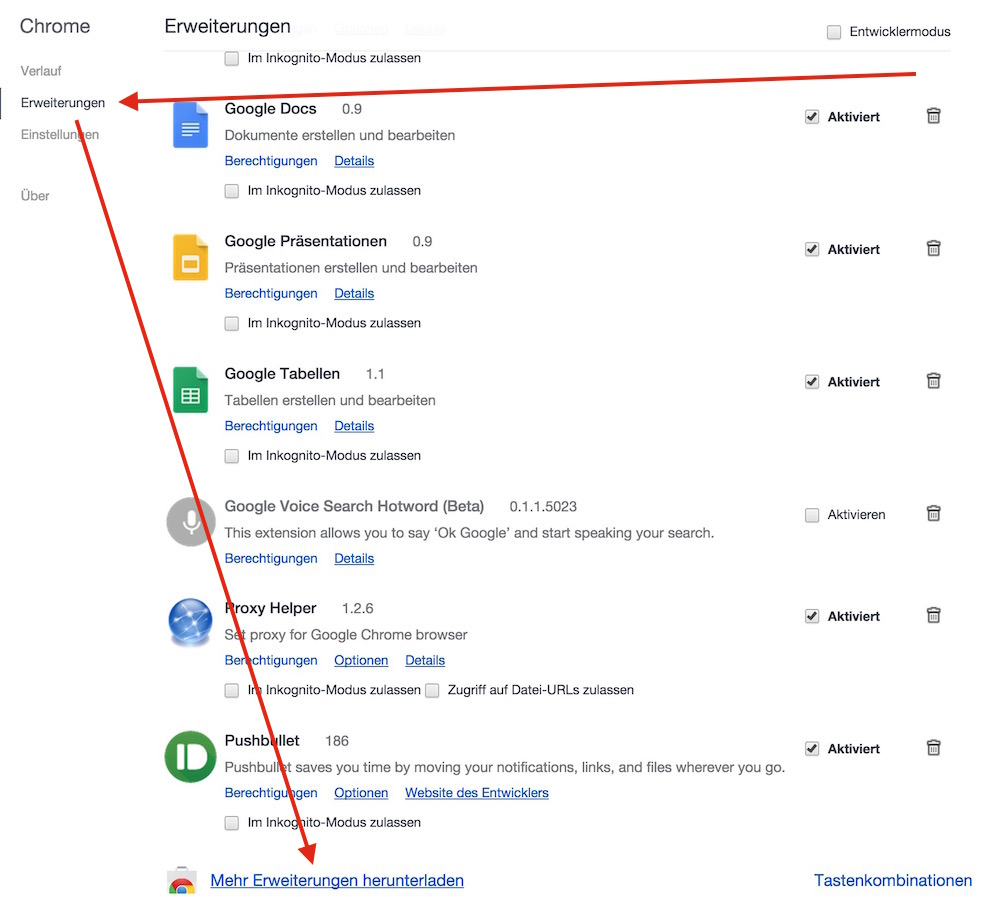The height and width of the screenshot is (897, 1000).
Task: Click the Pushbullet extension icon
Action: 190,757
